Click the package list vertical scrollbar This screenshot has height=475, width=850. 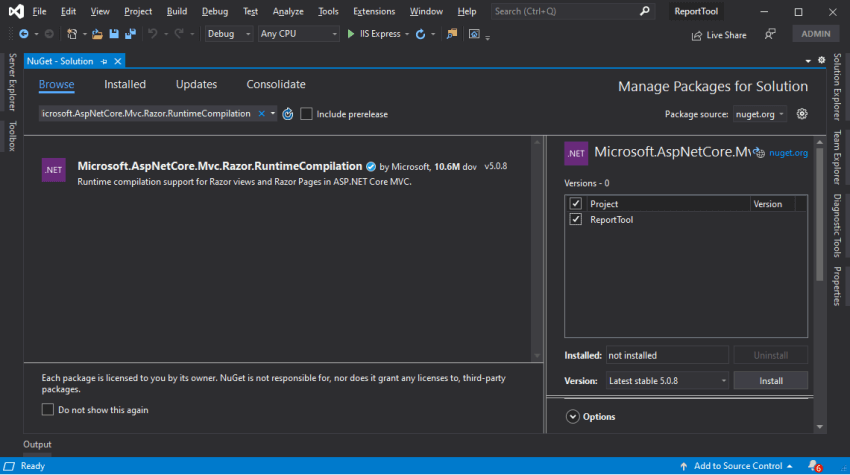pos(537,249)
